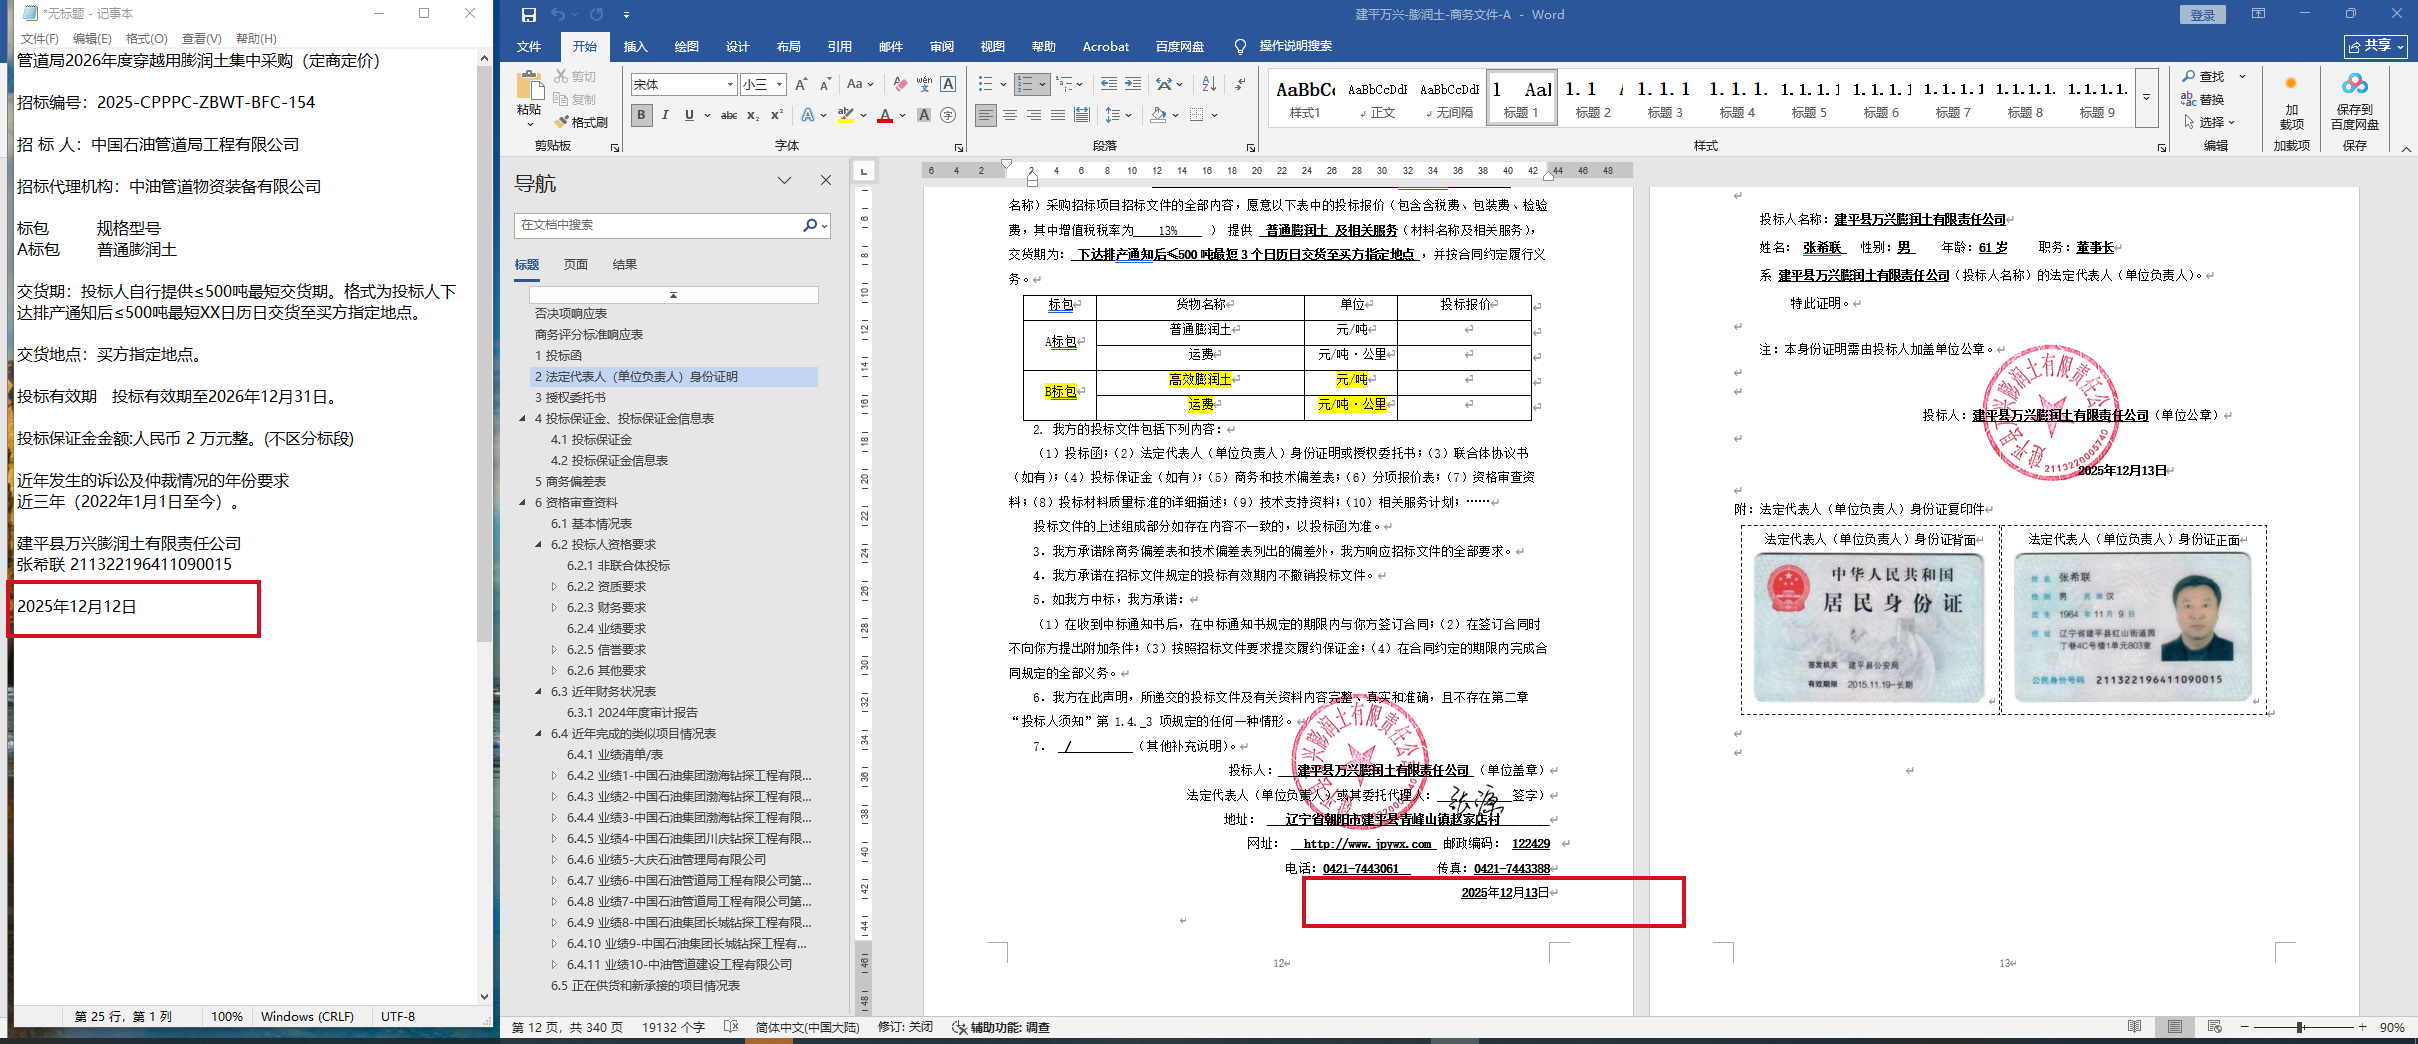Open the Share (共享) dropdown
2418x1044 pixels.
[2376, 46]
